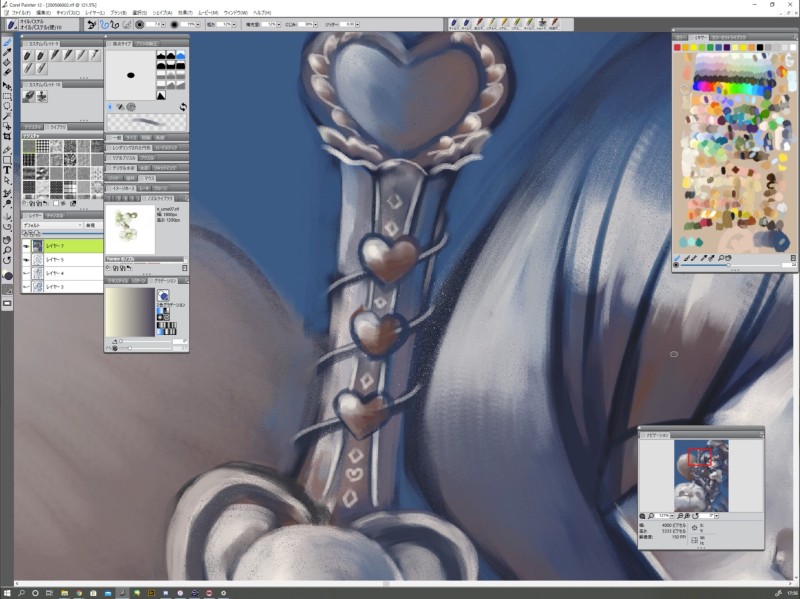Open the 効果(T) menu

185,12
